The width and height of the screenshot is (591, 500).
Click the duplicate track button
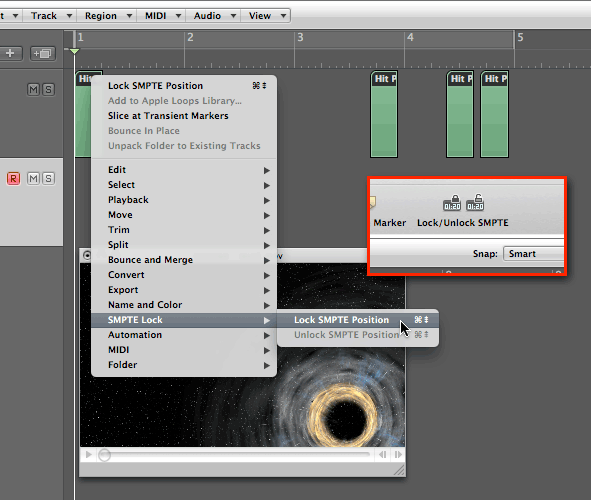point(42,54)
